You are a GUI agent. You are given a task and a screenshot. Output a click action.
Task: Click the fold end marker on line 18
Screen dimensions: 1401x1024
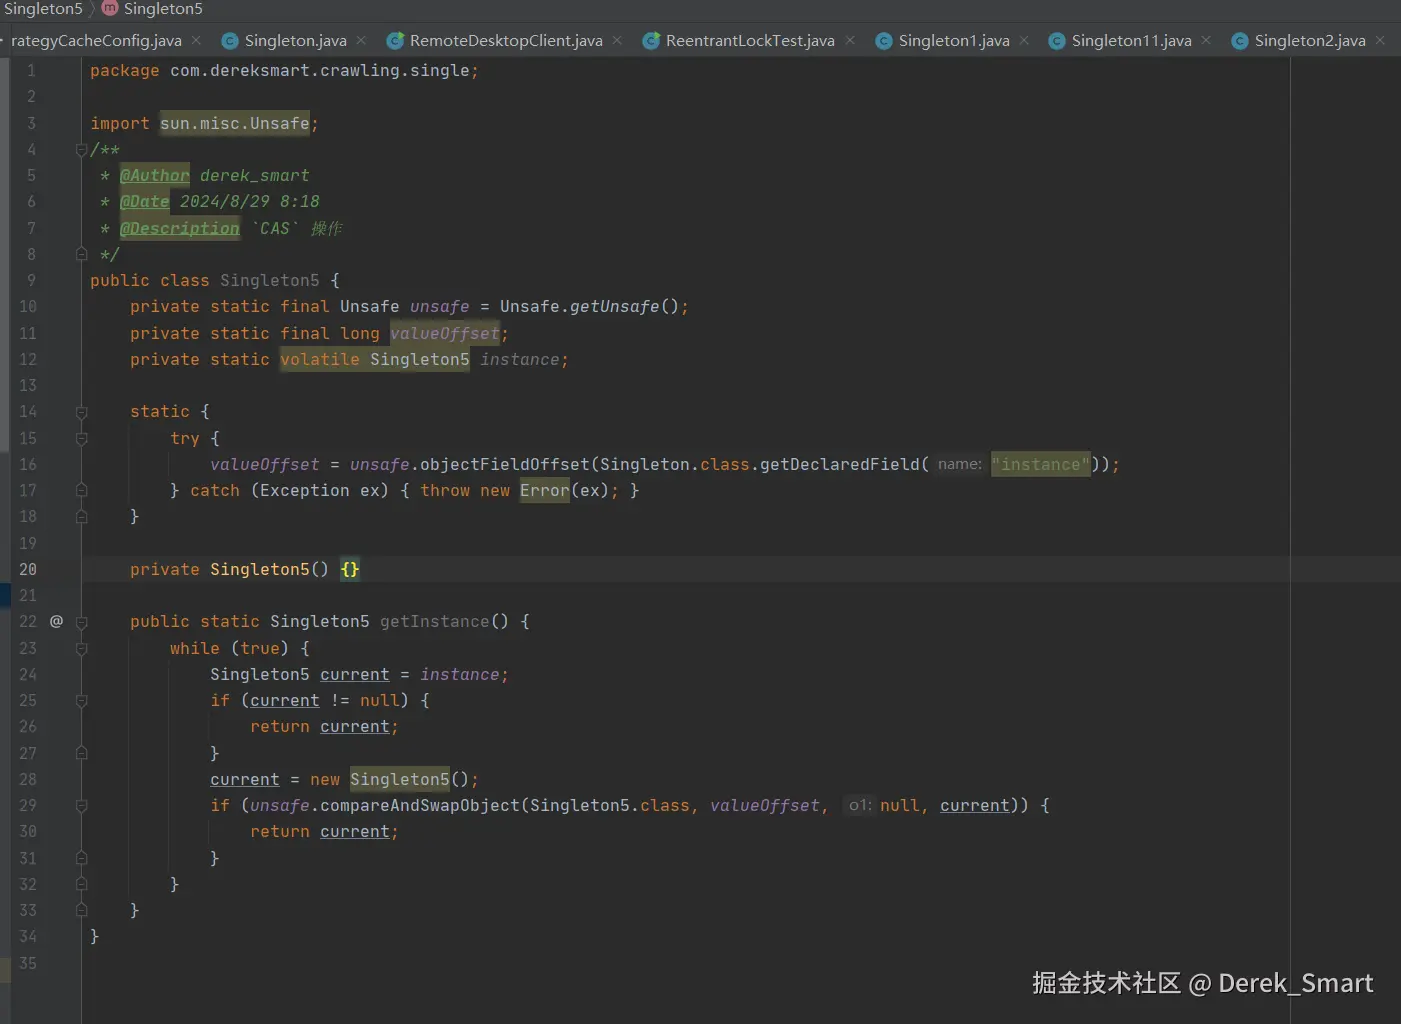click(82, 517)
